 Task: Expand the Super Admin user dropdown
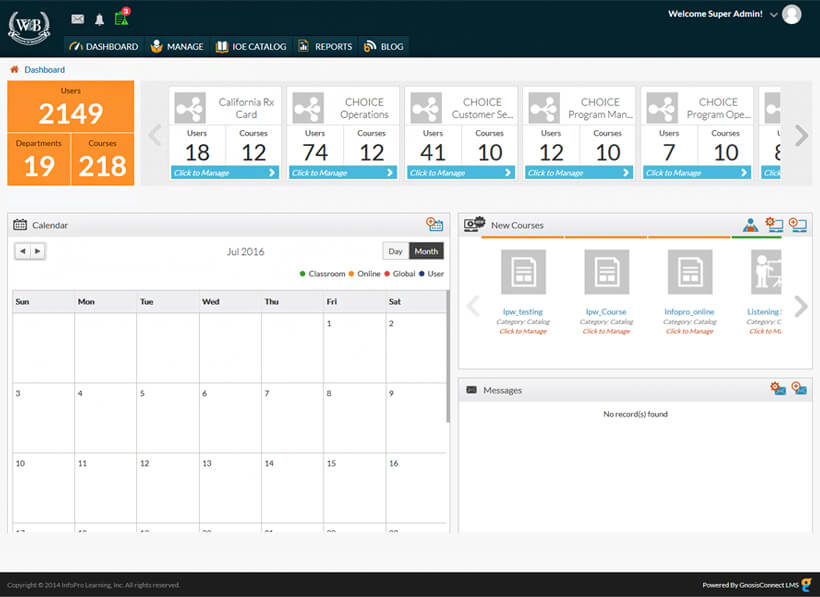[x=774, y=15]
